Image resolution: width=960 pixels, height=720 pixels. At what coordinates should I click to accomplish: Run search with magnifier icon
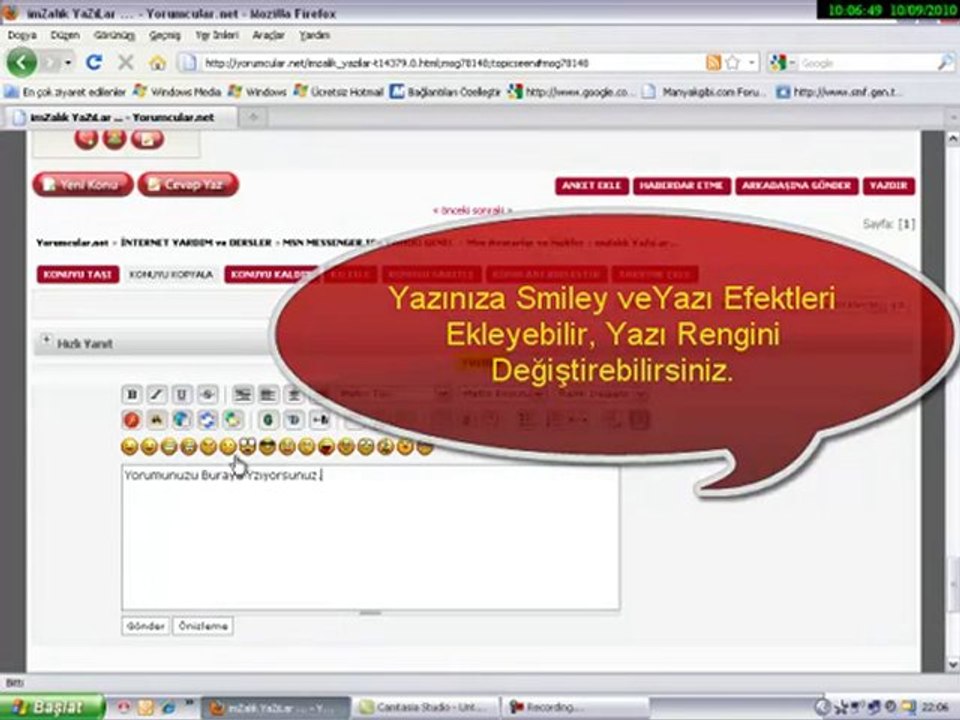pos(945,62)
